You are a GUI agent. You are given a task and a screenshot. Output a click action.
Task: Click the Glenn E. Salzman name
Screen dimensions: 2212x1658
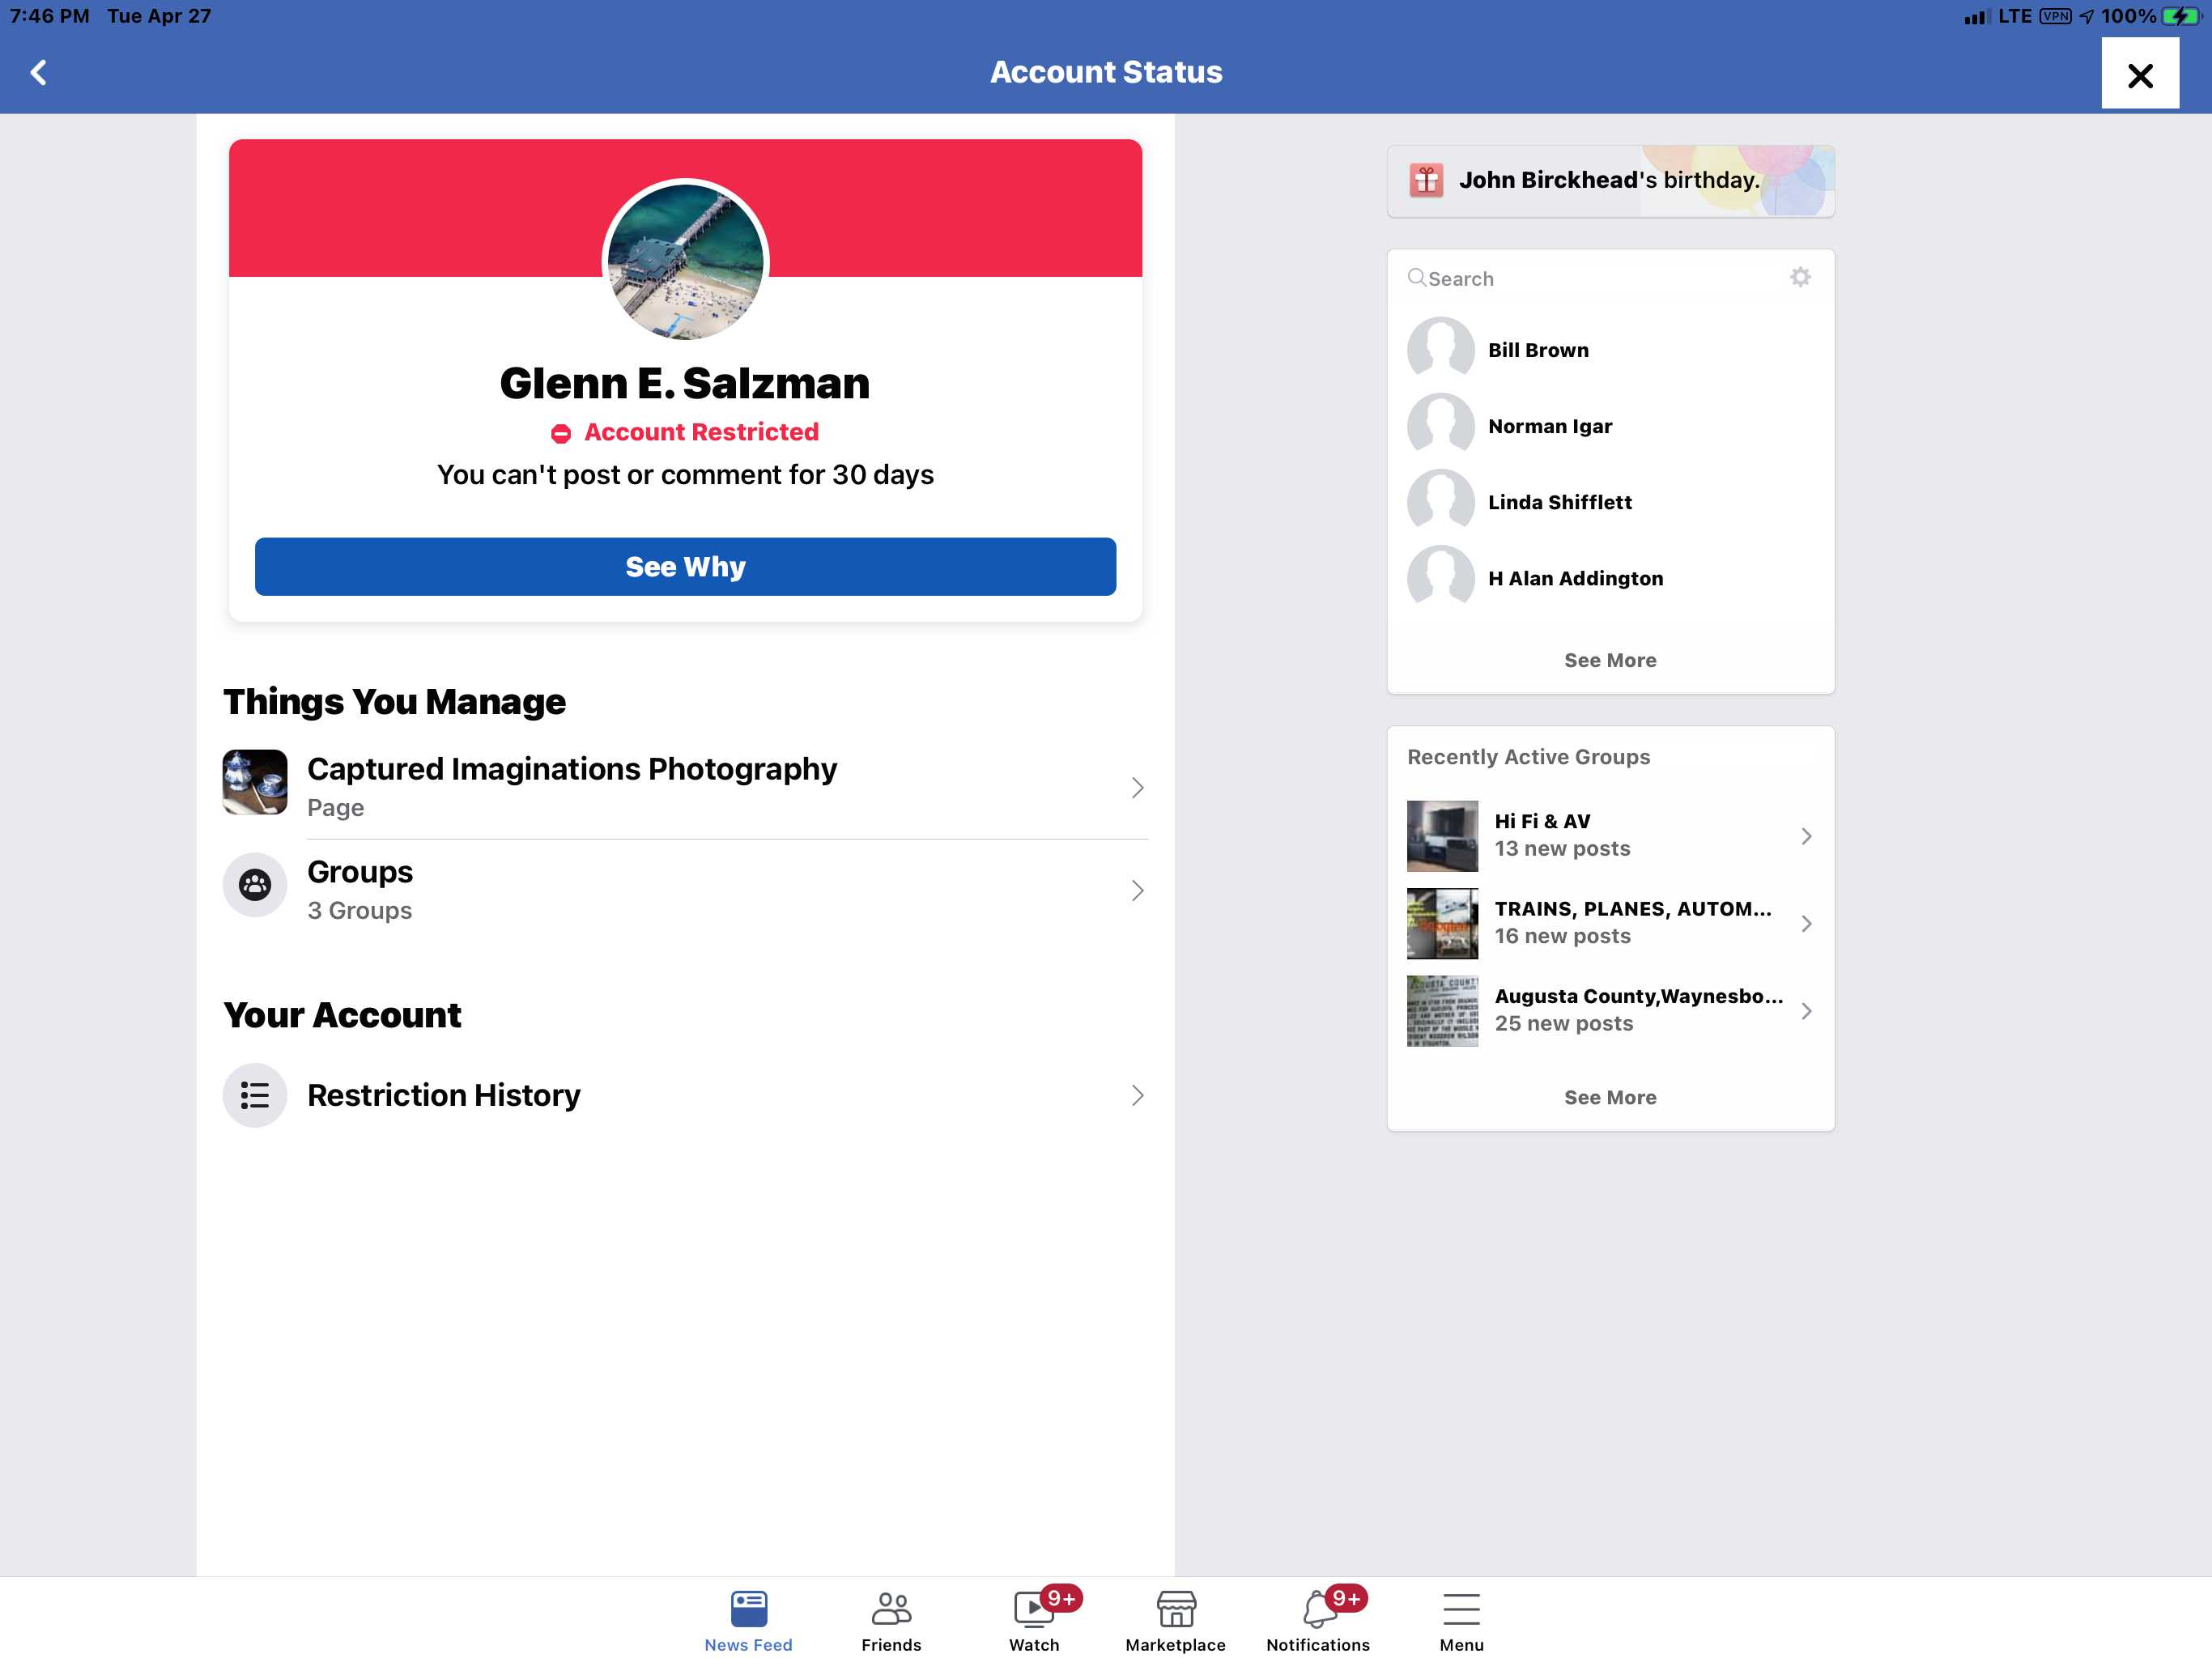pyautogui.click(x=685, y=383)
